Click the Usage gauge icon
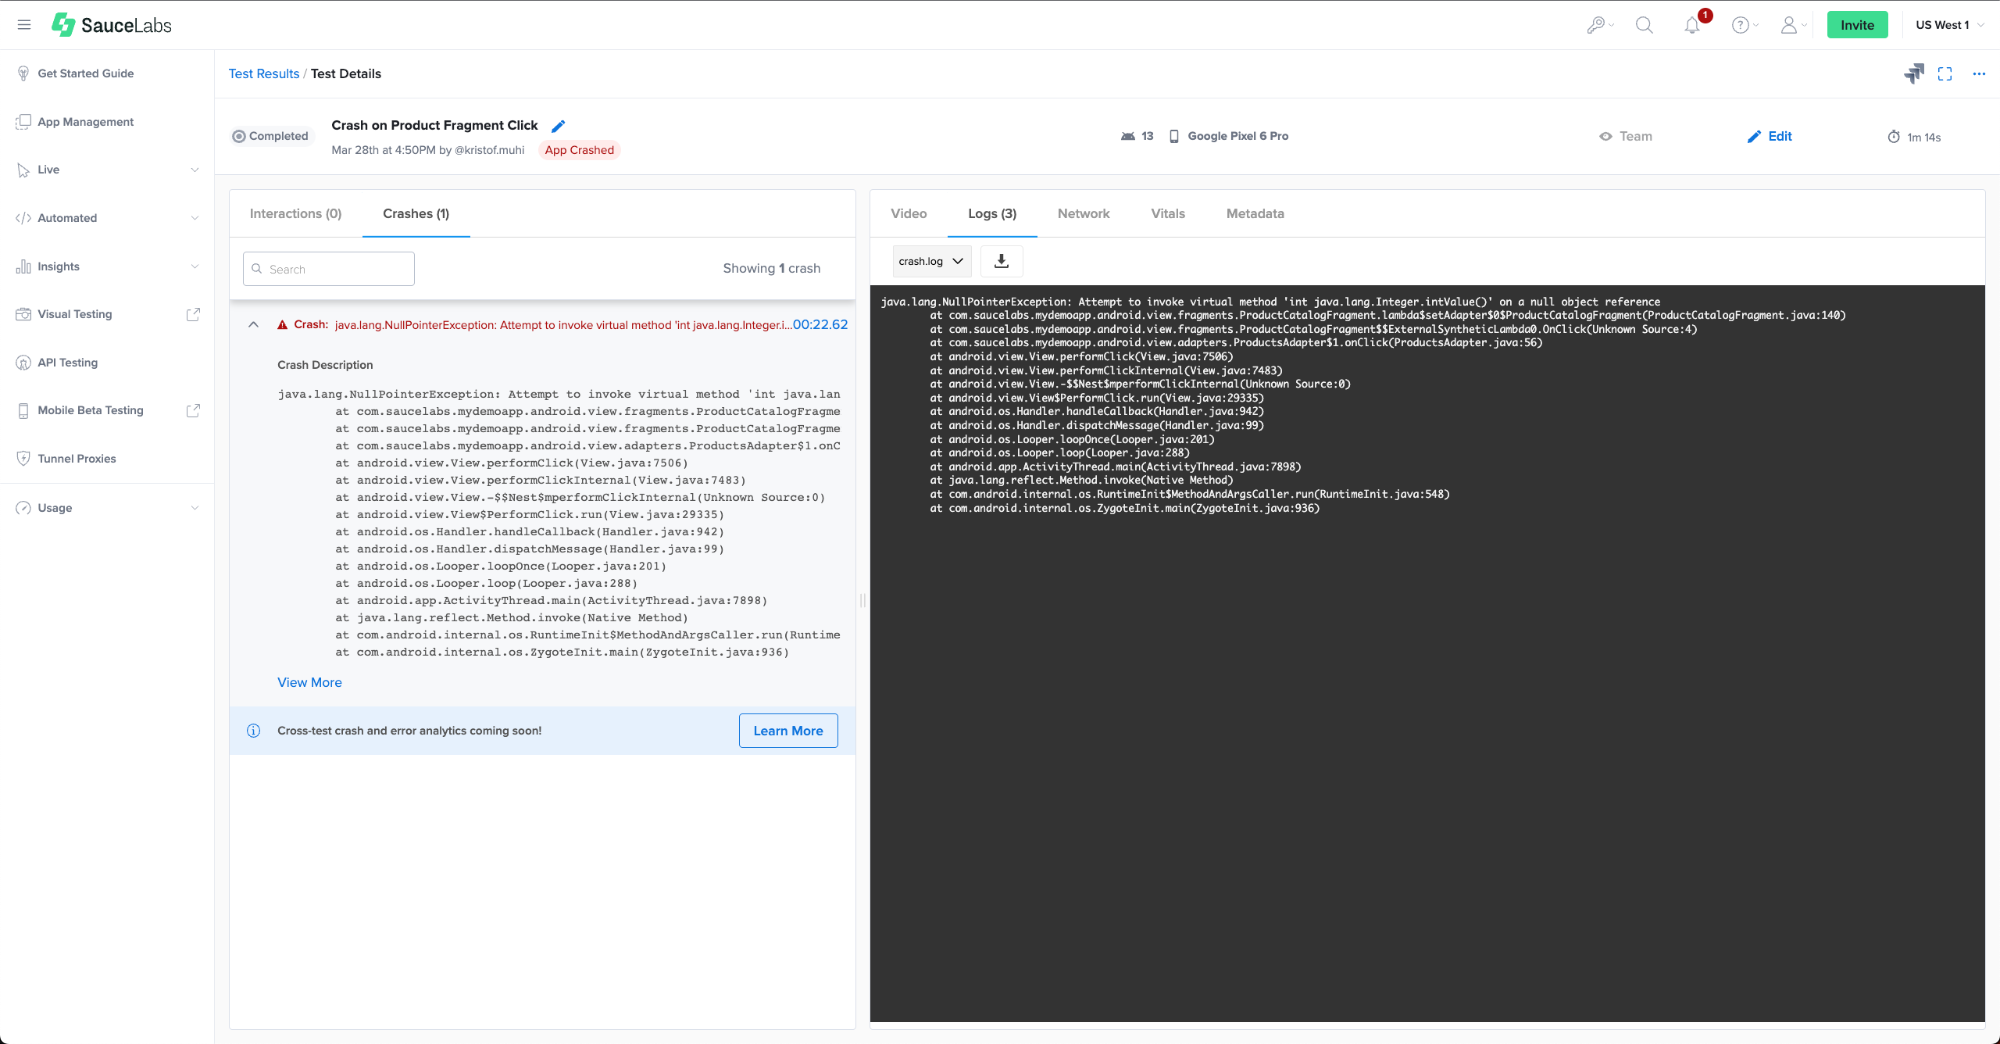The image size is (2000, 1044). 23,508
